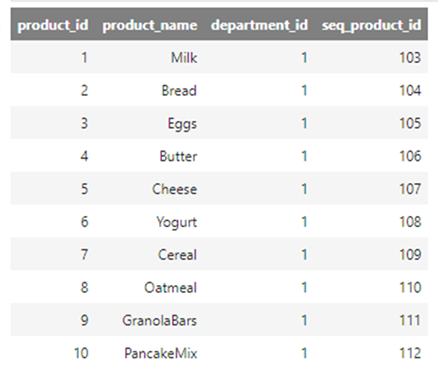Select the Eggs product name cell

click(182, 123)
